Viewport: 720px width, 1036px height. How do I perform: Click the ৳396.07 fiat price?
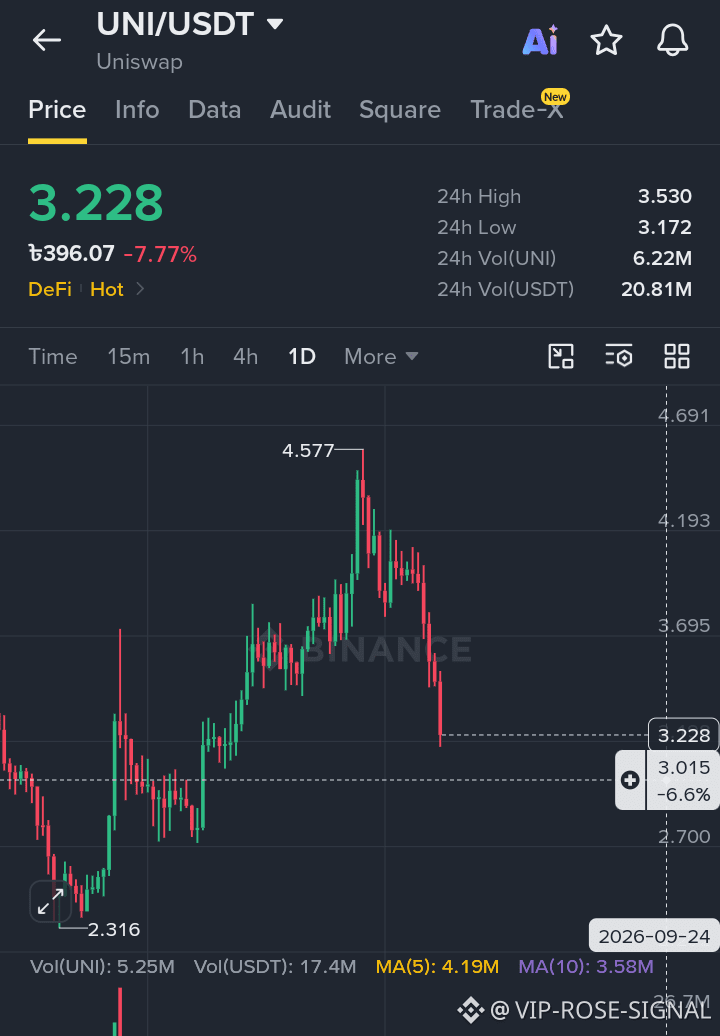point(71,254)
